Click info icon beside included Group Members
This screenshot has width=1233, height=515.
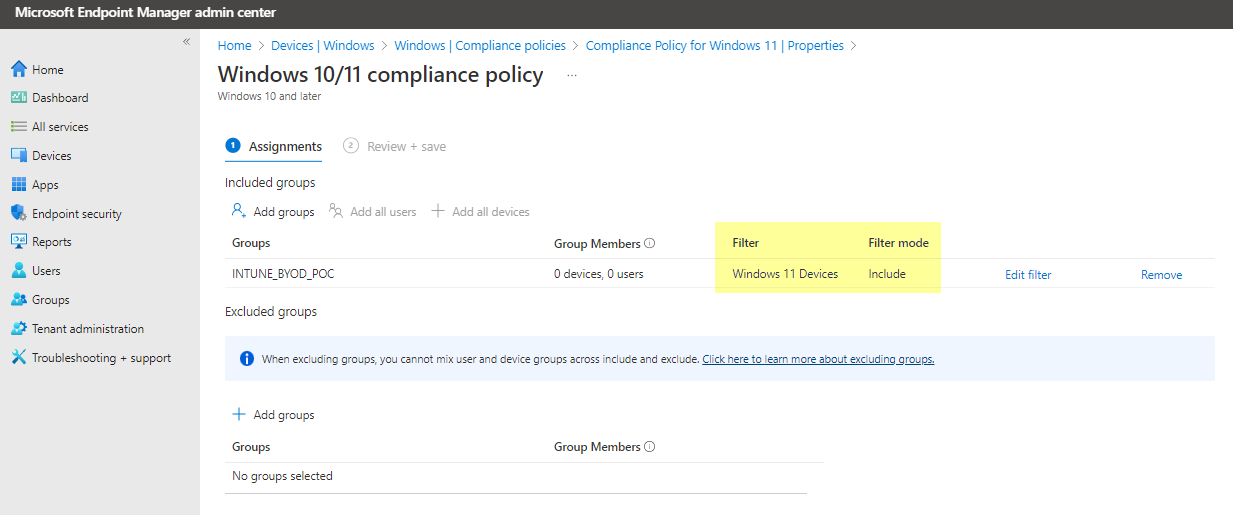point(650,243)
